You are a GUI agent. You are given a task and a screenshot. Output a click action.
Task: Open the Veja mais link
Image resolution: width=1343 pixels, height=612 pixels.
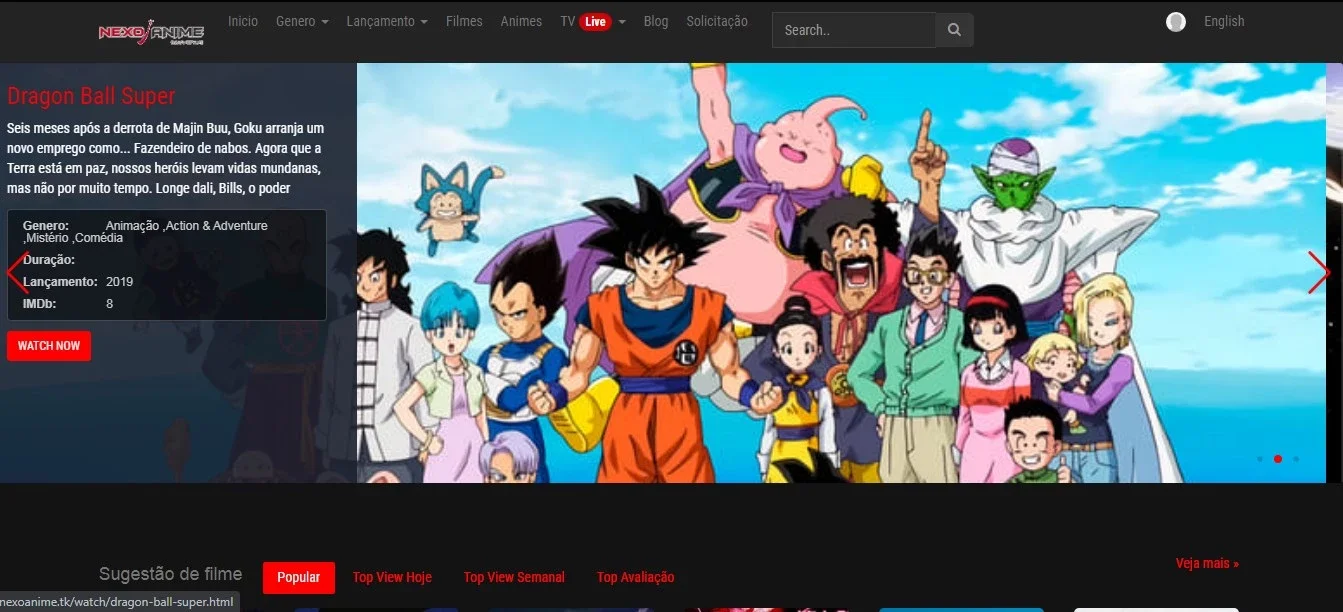click(1207, 563)
